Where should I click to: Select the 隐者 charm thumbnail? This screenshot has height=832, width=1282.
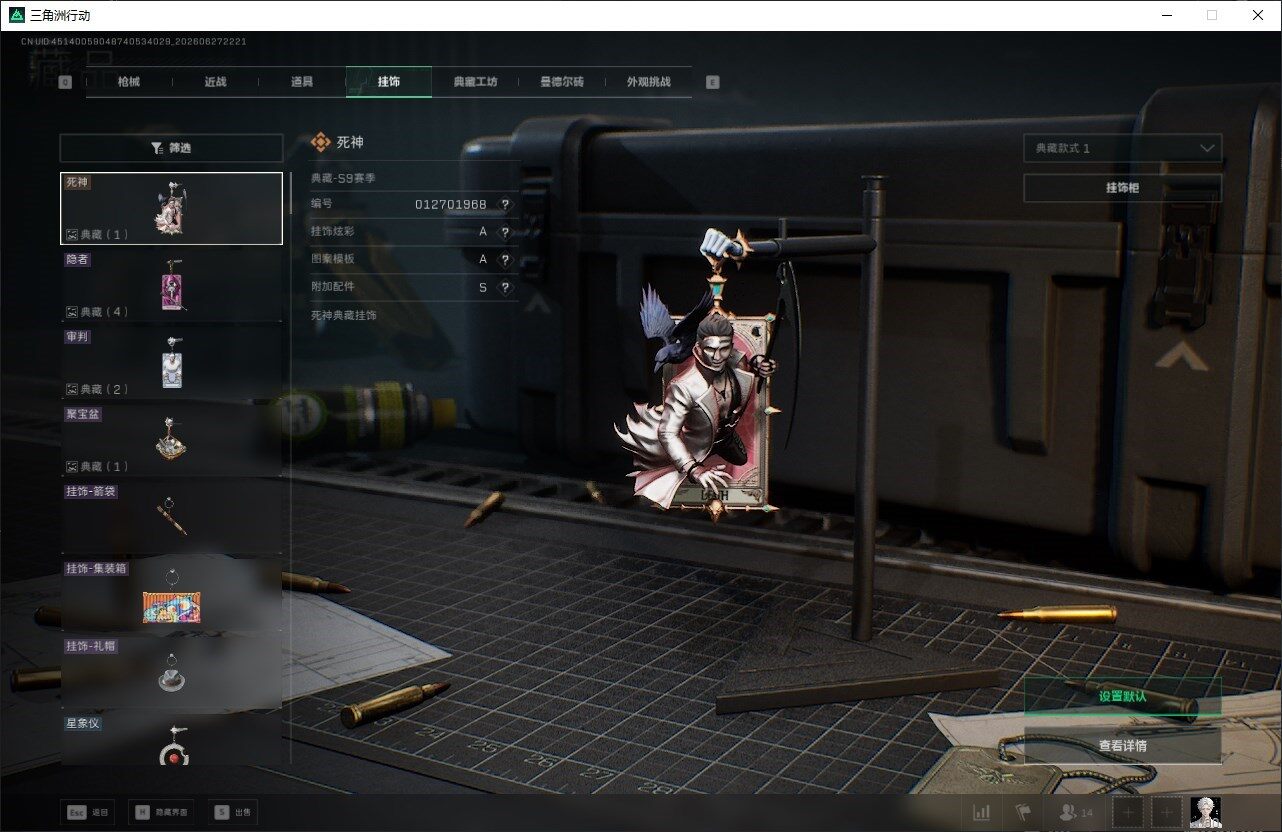[171, 285]
